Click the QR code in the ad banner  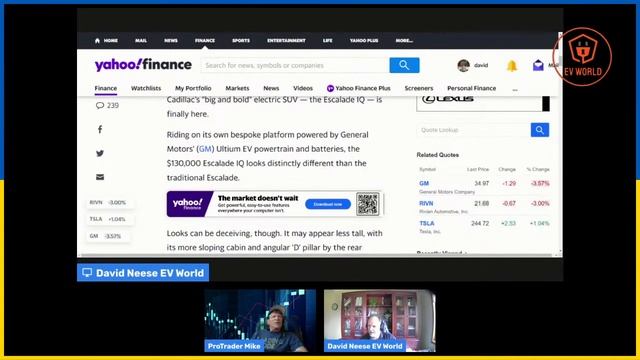click(368, 204)
